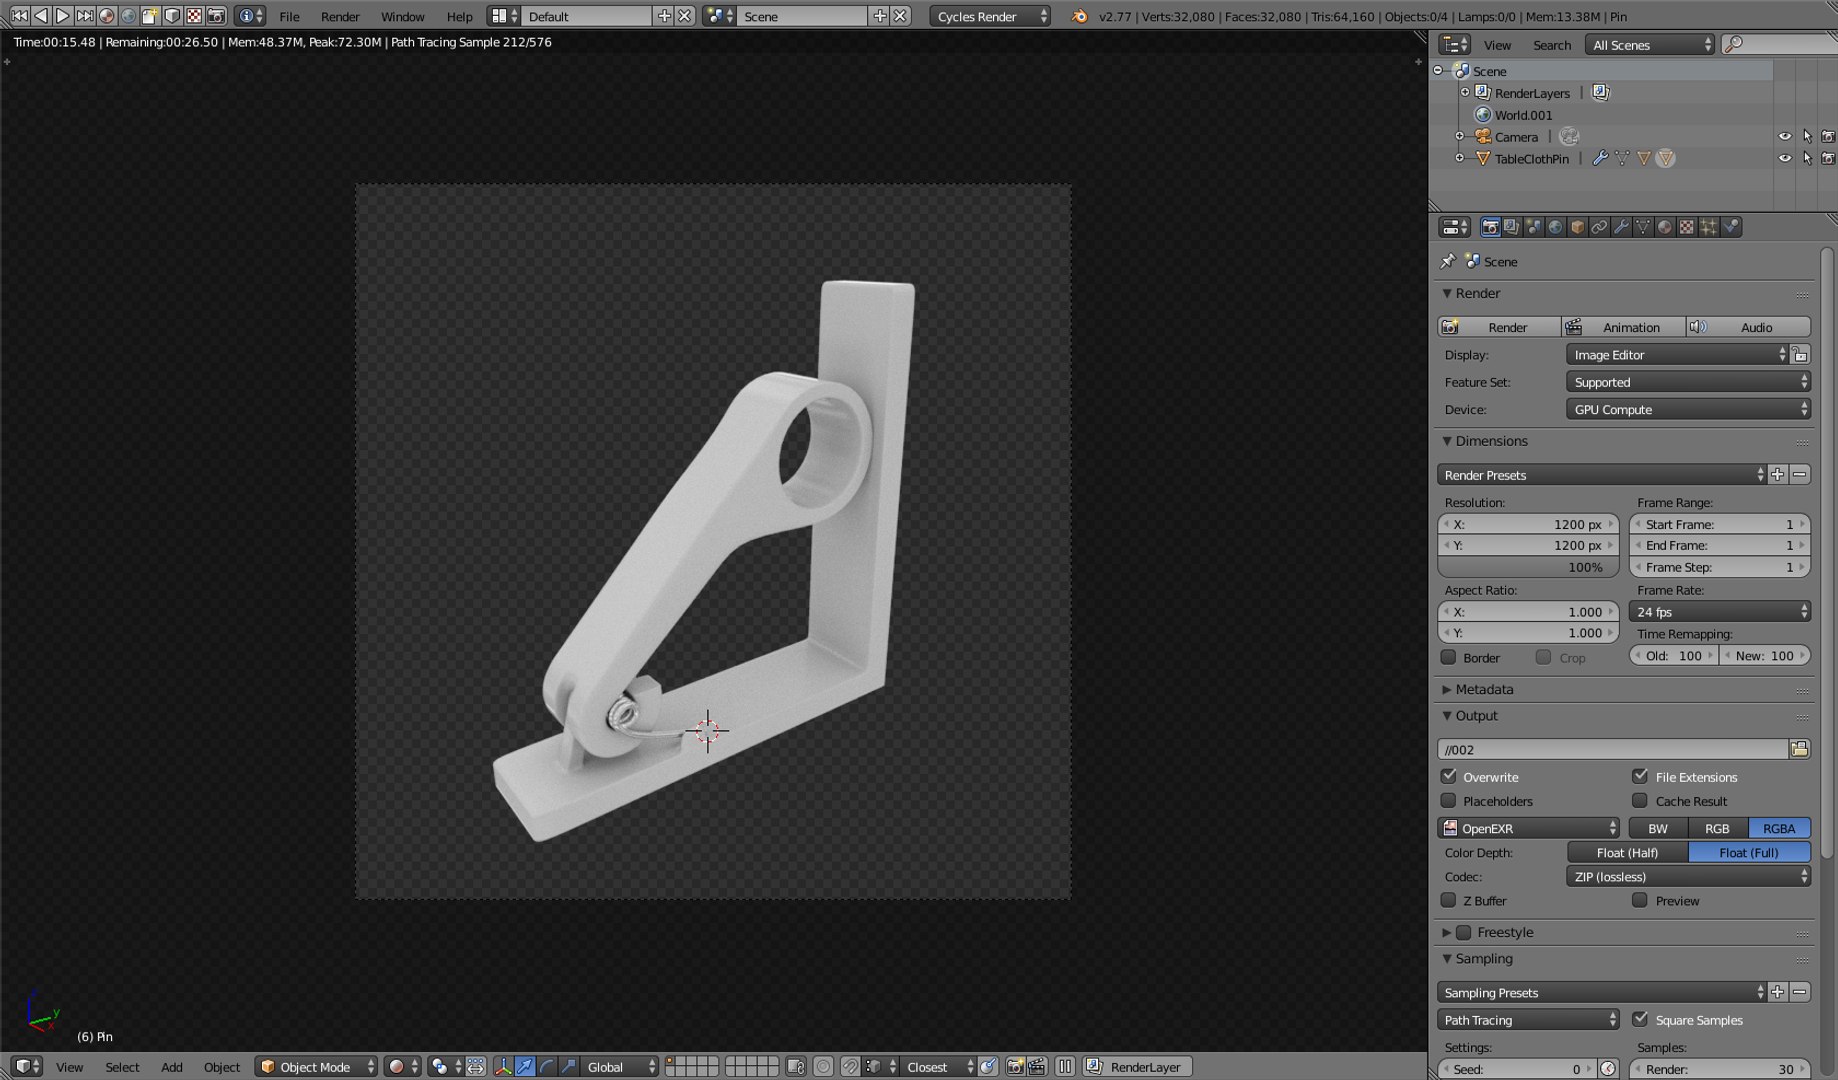Open the render engine dropdown (Cycles Render)
Screen dimensions: 1838x1080
pos(990,16)
